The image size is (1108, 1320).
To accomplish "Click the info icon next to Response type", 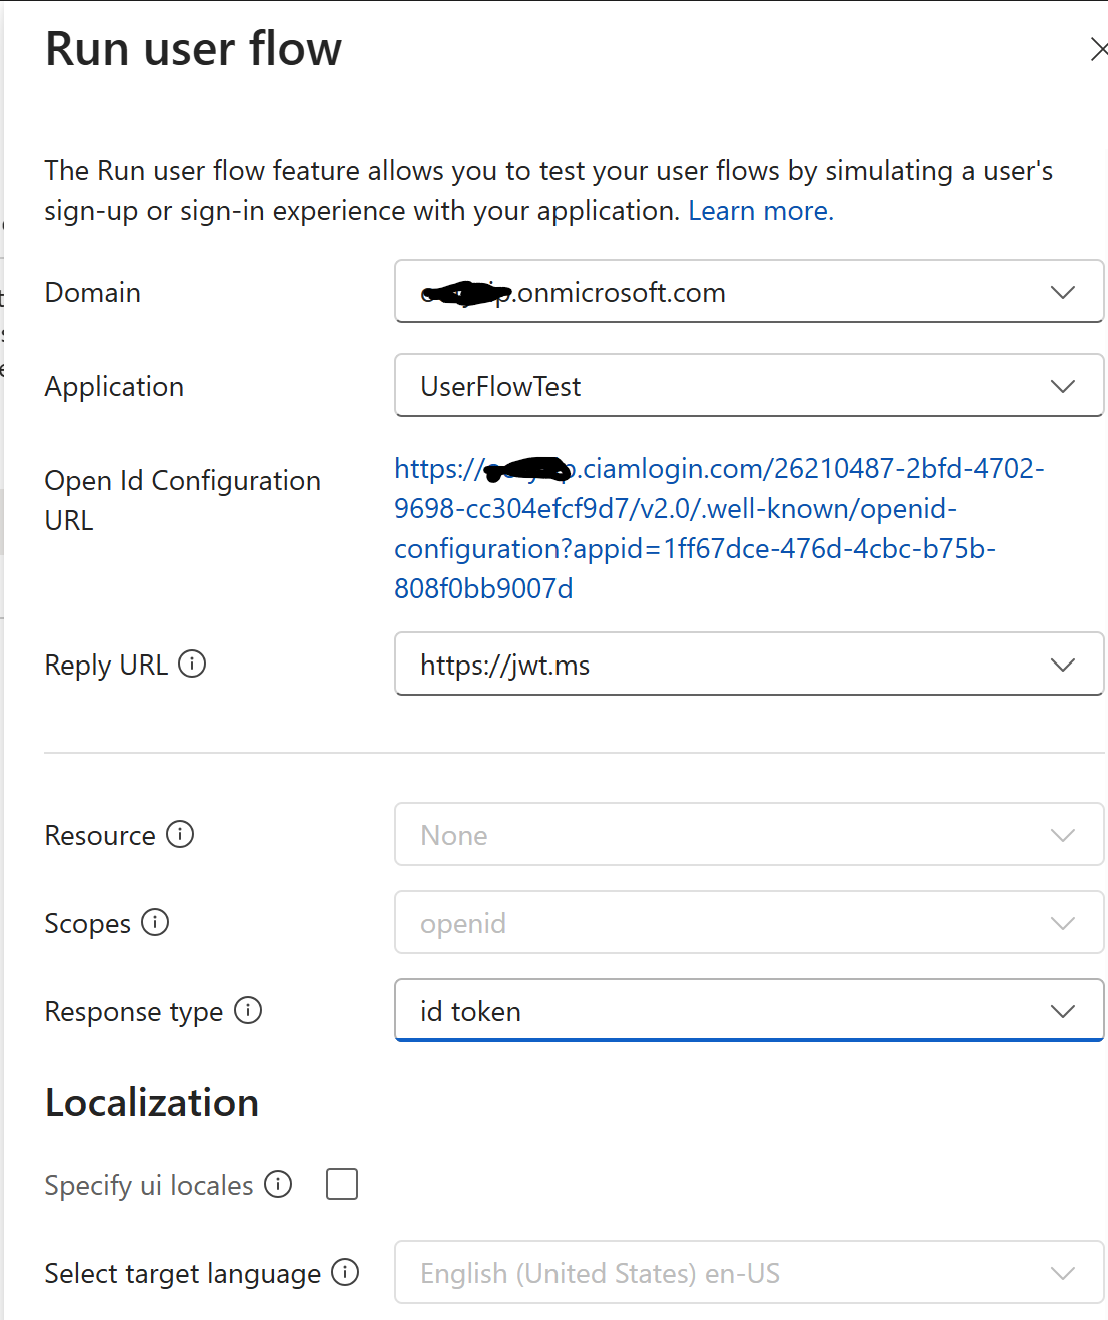I will tap(247, 1011).
